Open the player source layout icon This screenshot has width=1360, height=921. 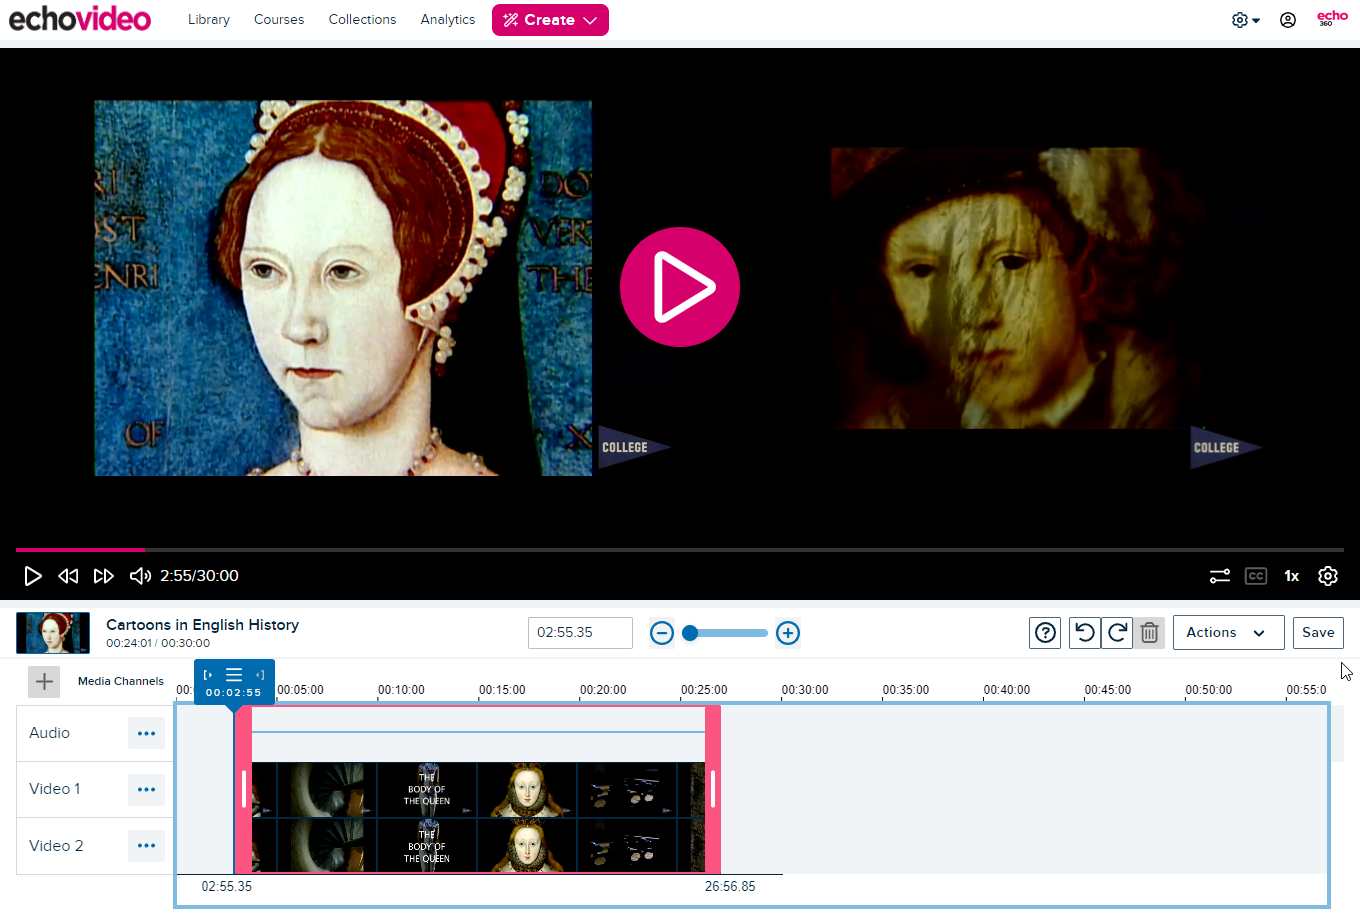click(1220, 576)
